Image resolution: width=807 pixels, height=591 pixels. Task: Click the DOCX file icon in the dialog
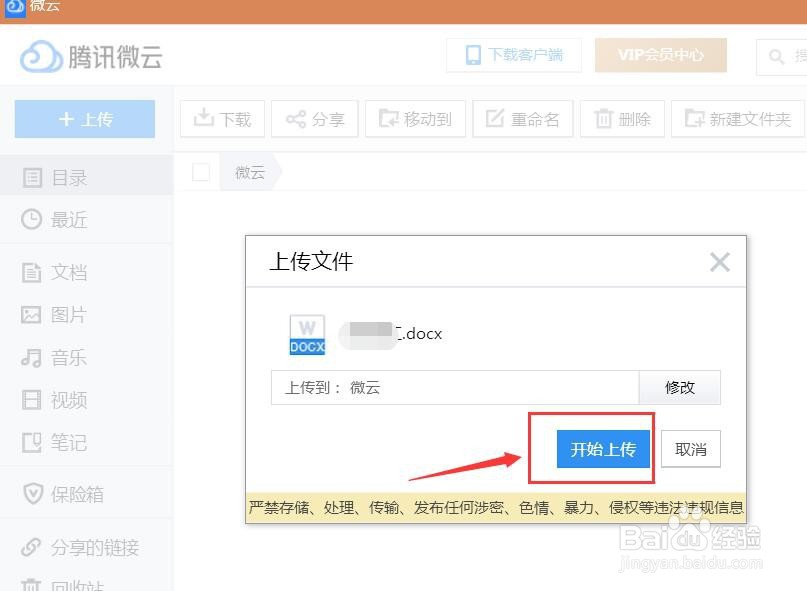coord(307,335)
